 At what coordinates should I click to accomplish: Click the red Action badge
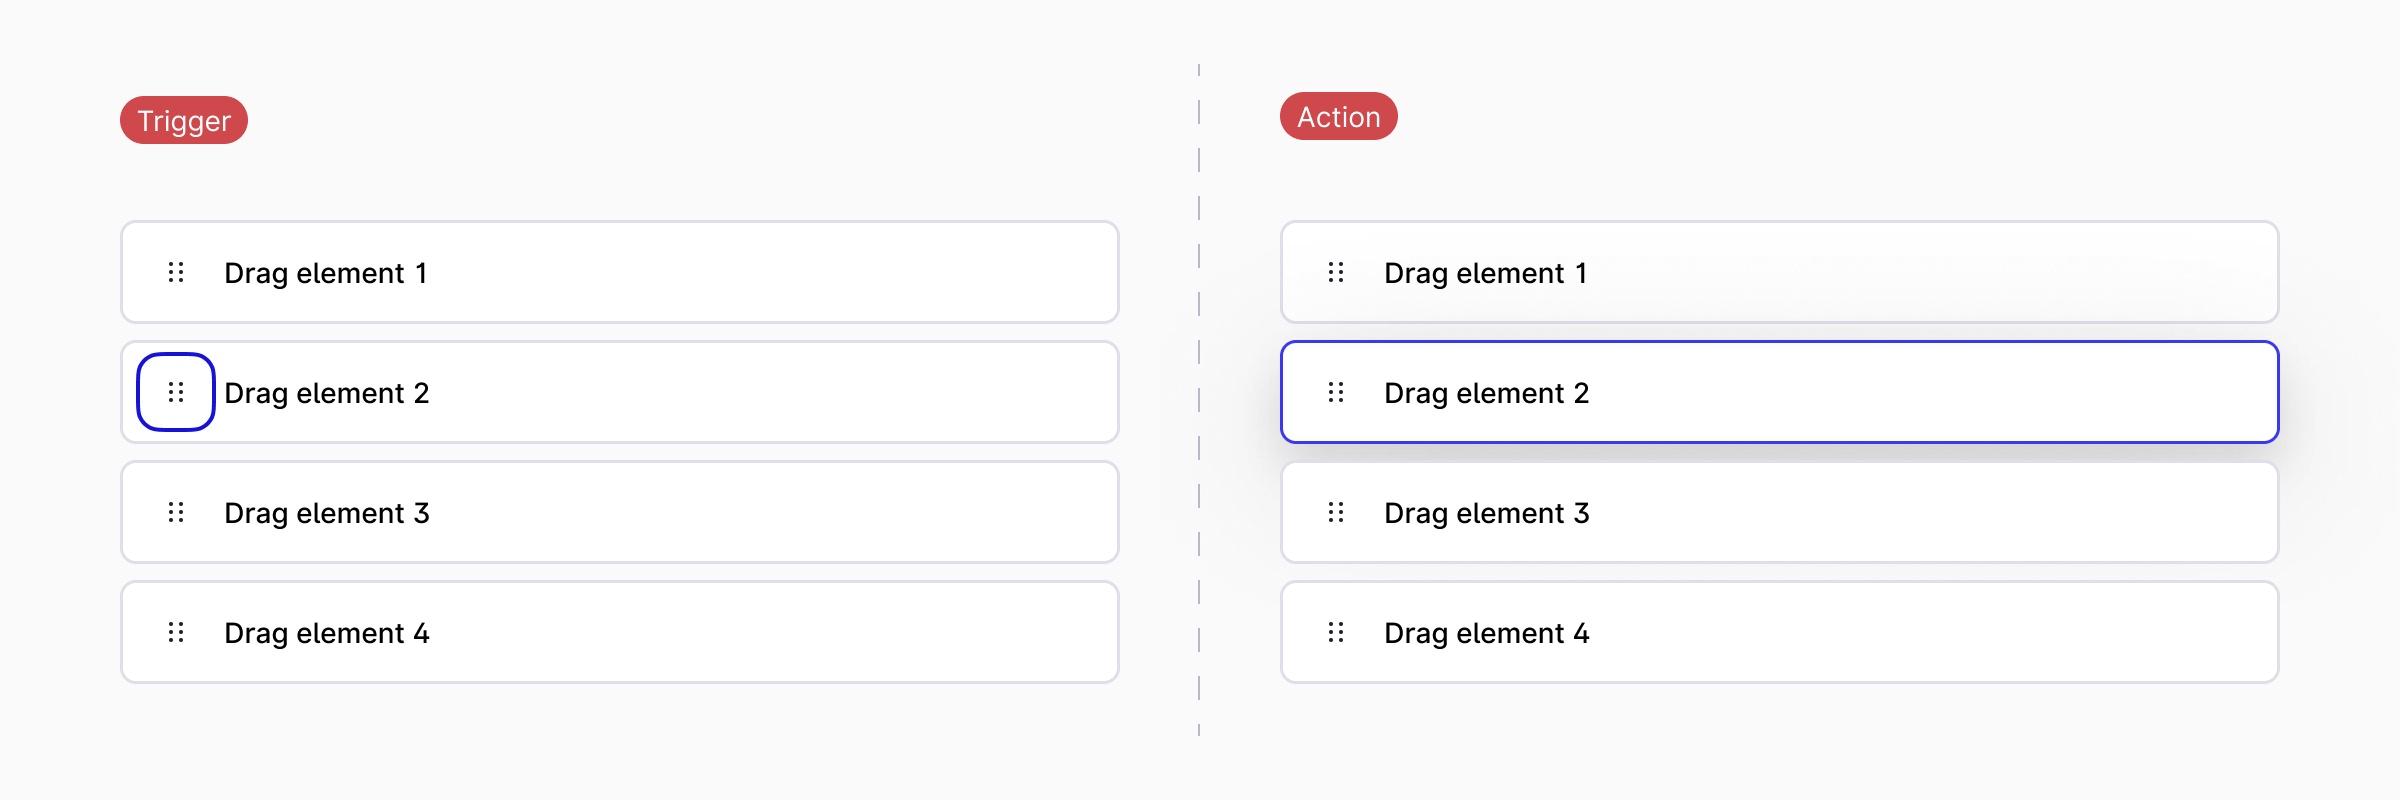coord(1338,116)
